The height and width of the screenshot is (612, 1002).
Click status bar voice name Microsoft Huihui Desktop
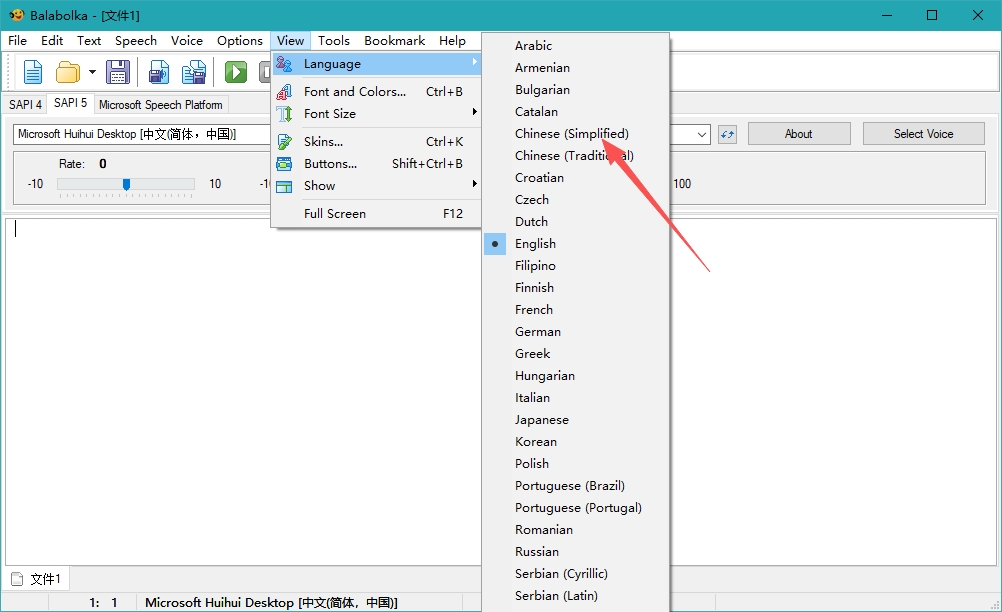click(271, 602)
